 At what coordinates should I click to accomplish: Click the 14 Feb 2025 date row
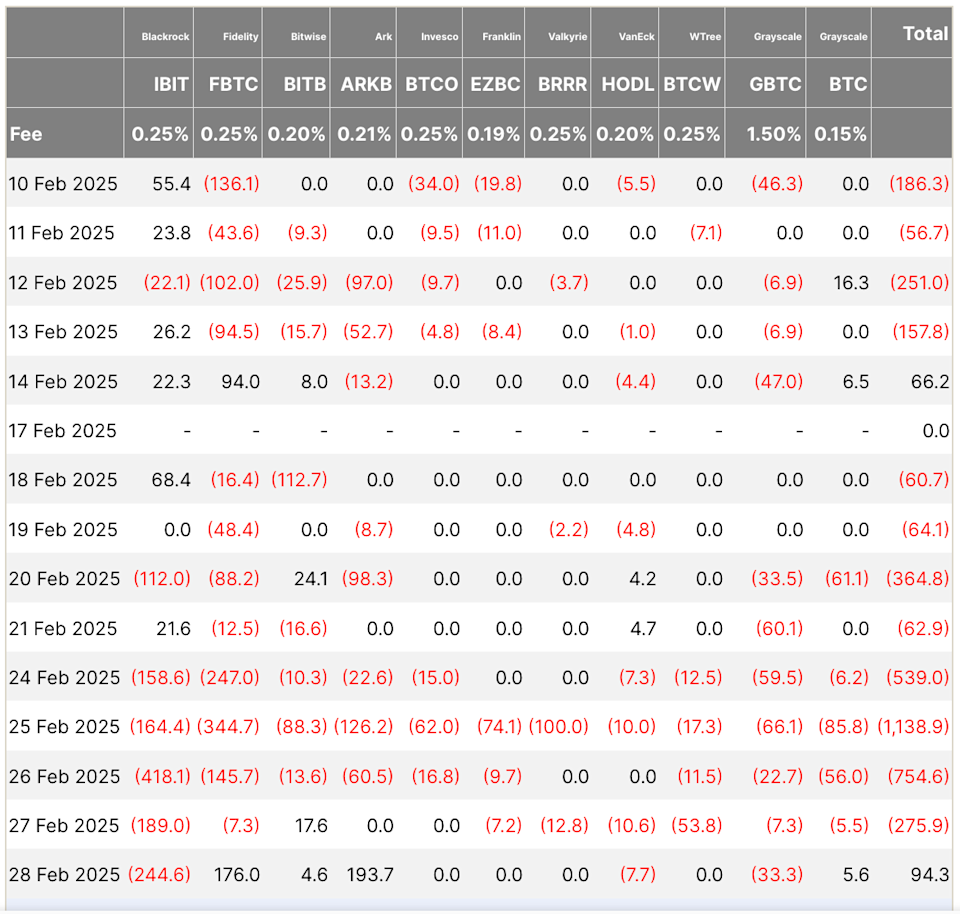[x=479, y=381]
